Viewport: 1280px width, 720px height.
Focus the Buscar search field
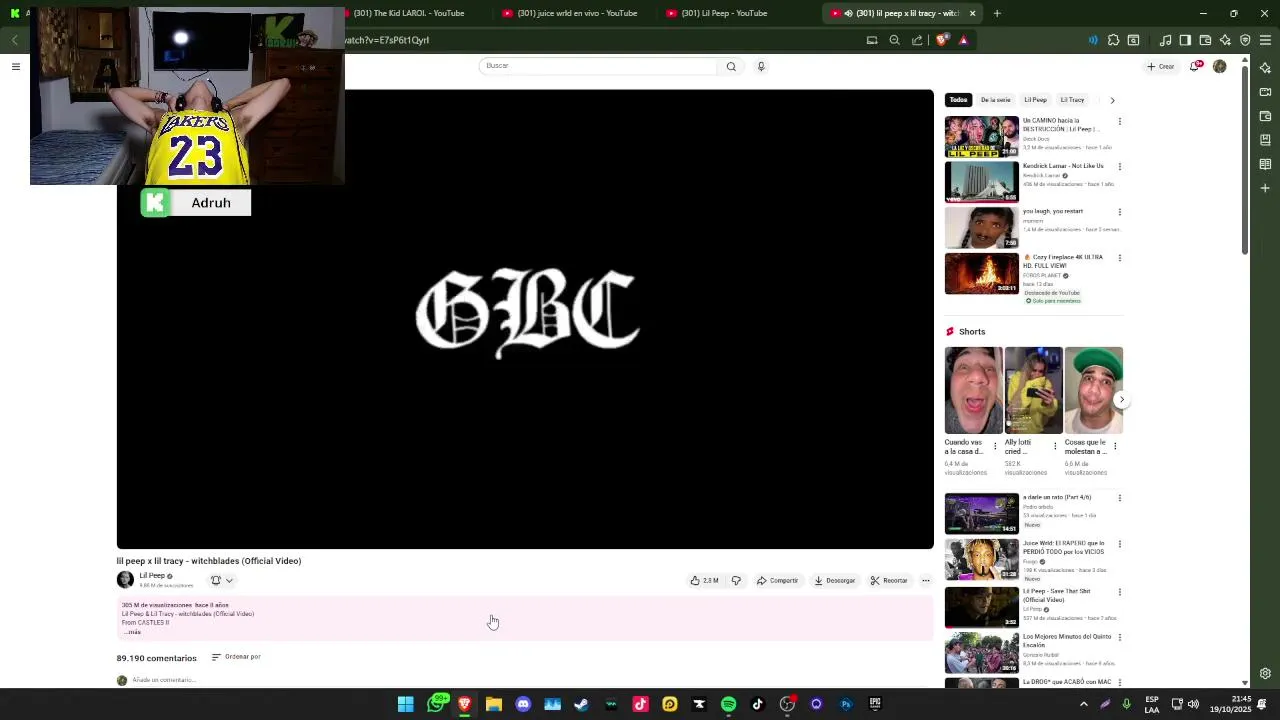pyautogui.click(x=598, y=66)
